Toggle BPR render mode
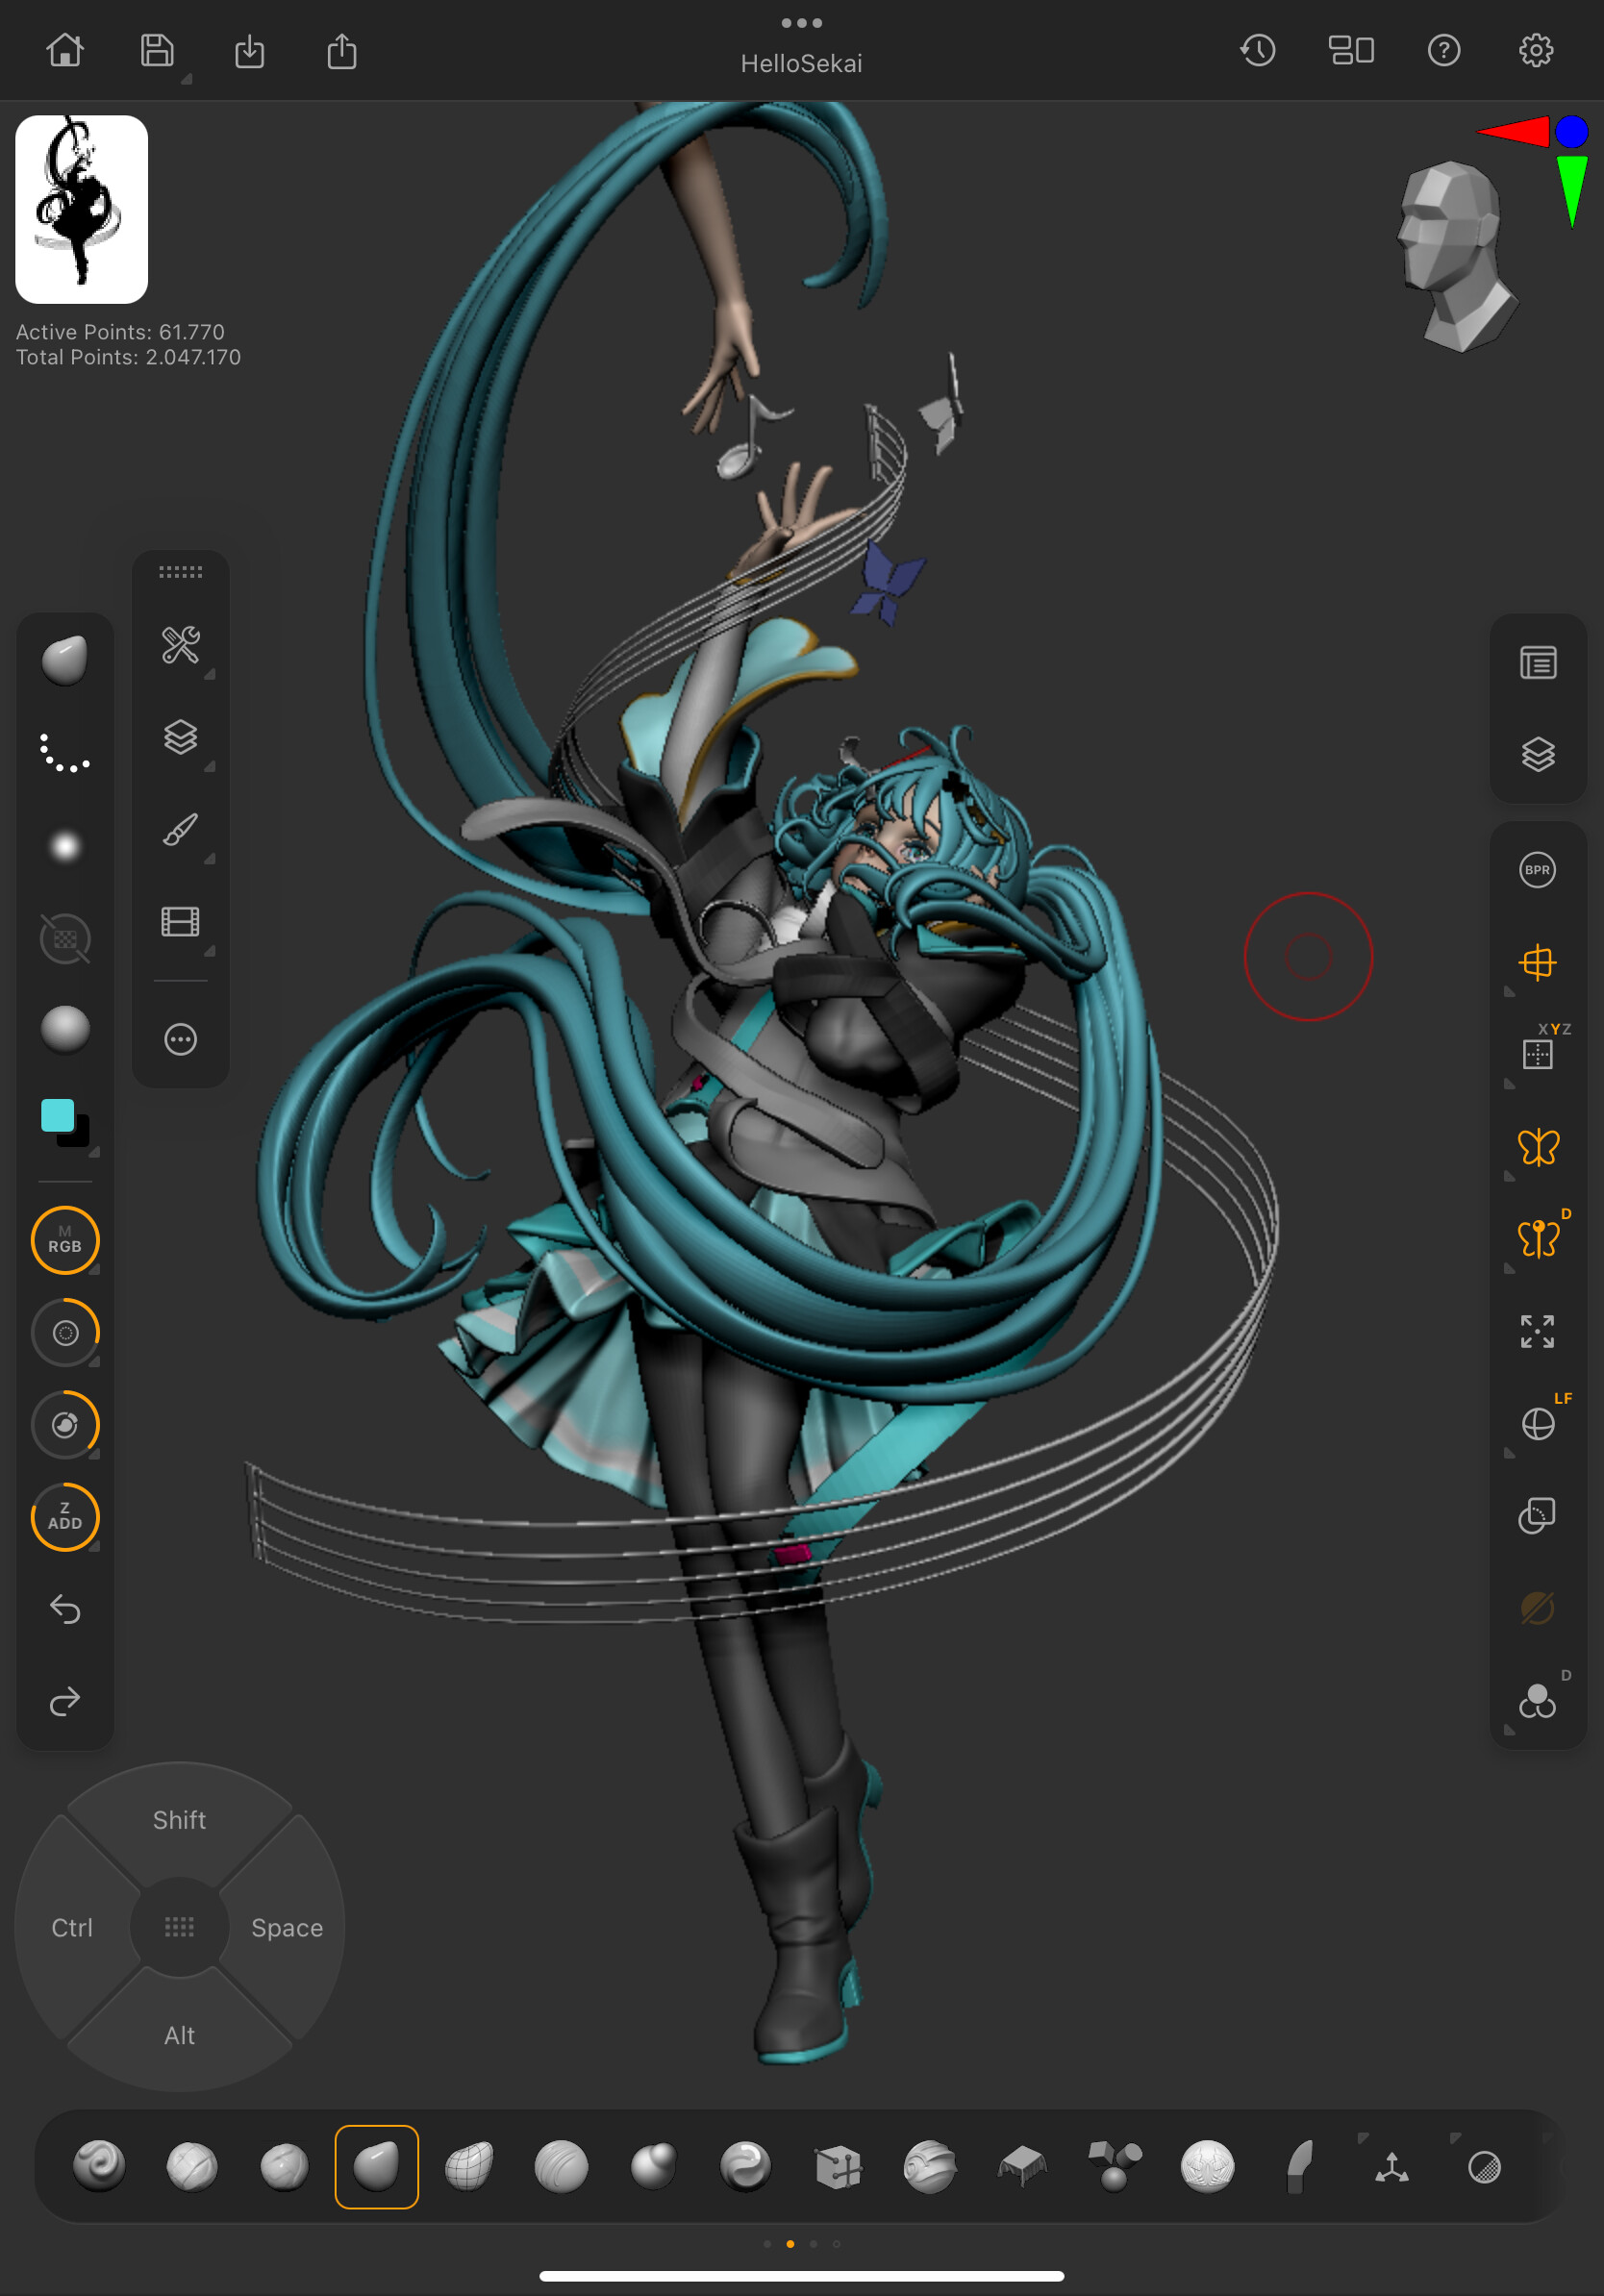The width and height of the screenshot is (1604, 2296). (1538, 870)
